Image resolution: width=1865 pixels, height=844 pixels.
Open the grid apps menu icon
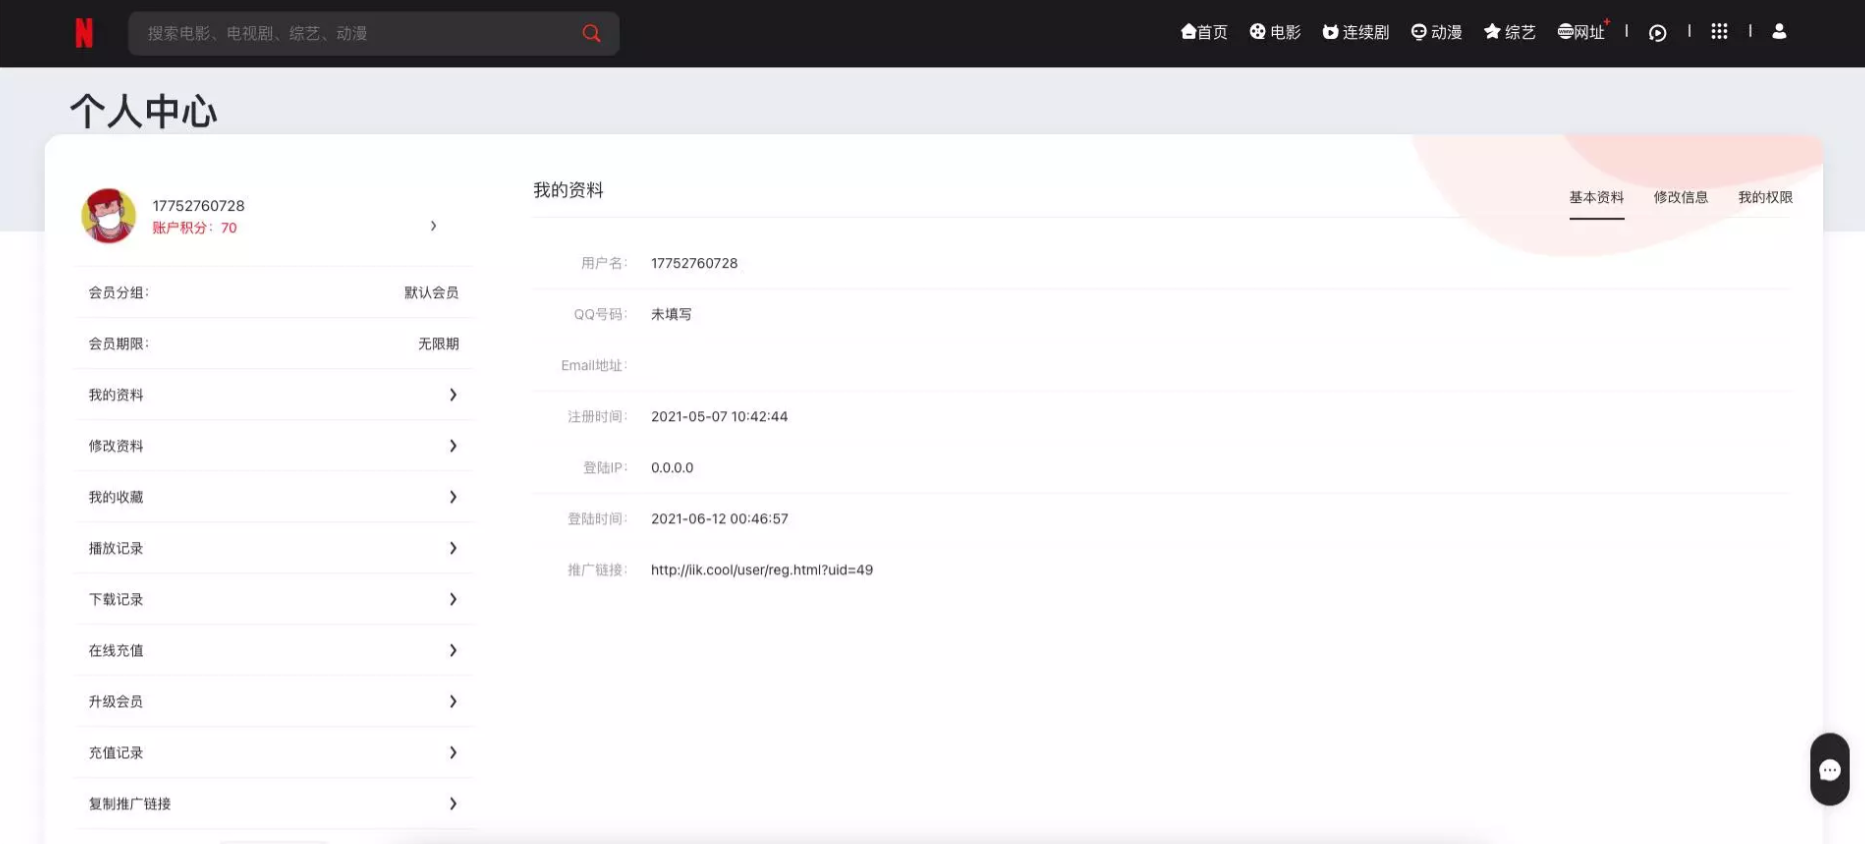(1719, 32)
